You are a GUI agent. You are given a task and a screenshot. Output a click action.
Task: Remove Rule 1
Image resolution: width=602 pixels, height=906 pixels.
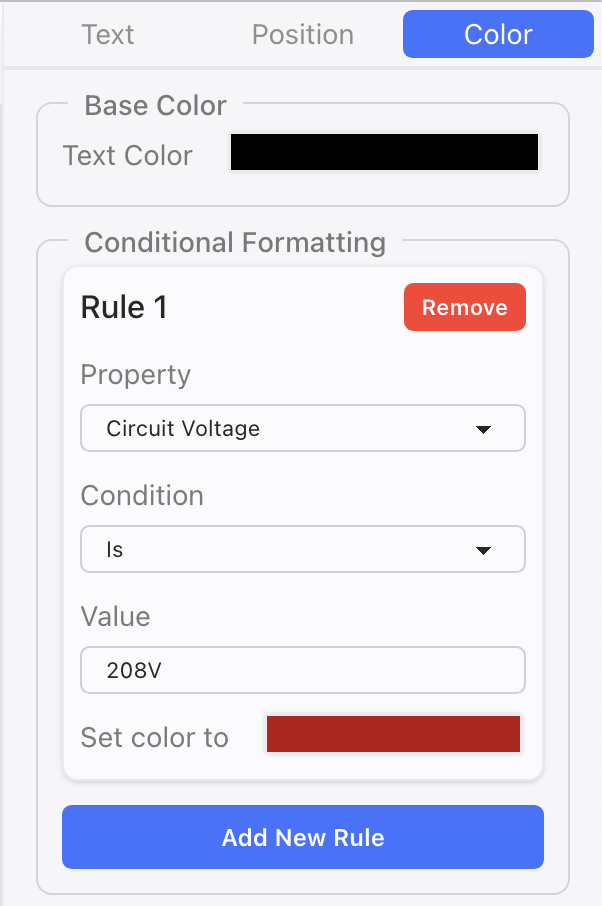(x=464, y=307)
